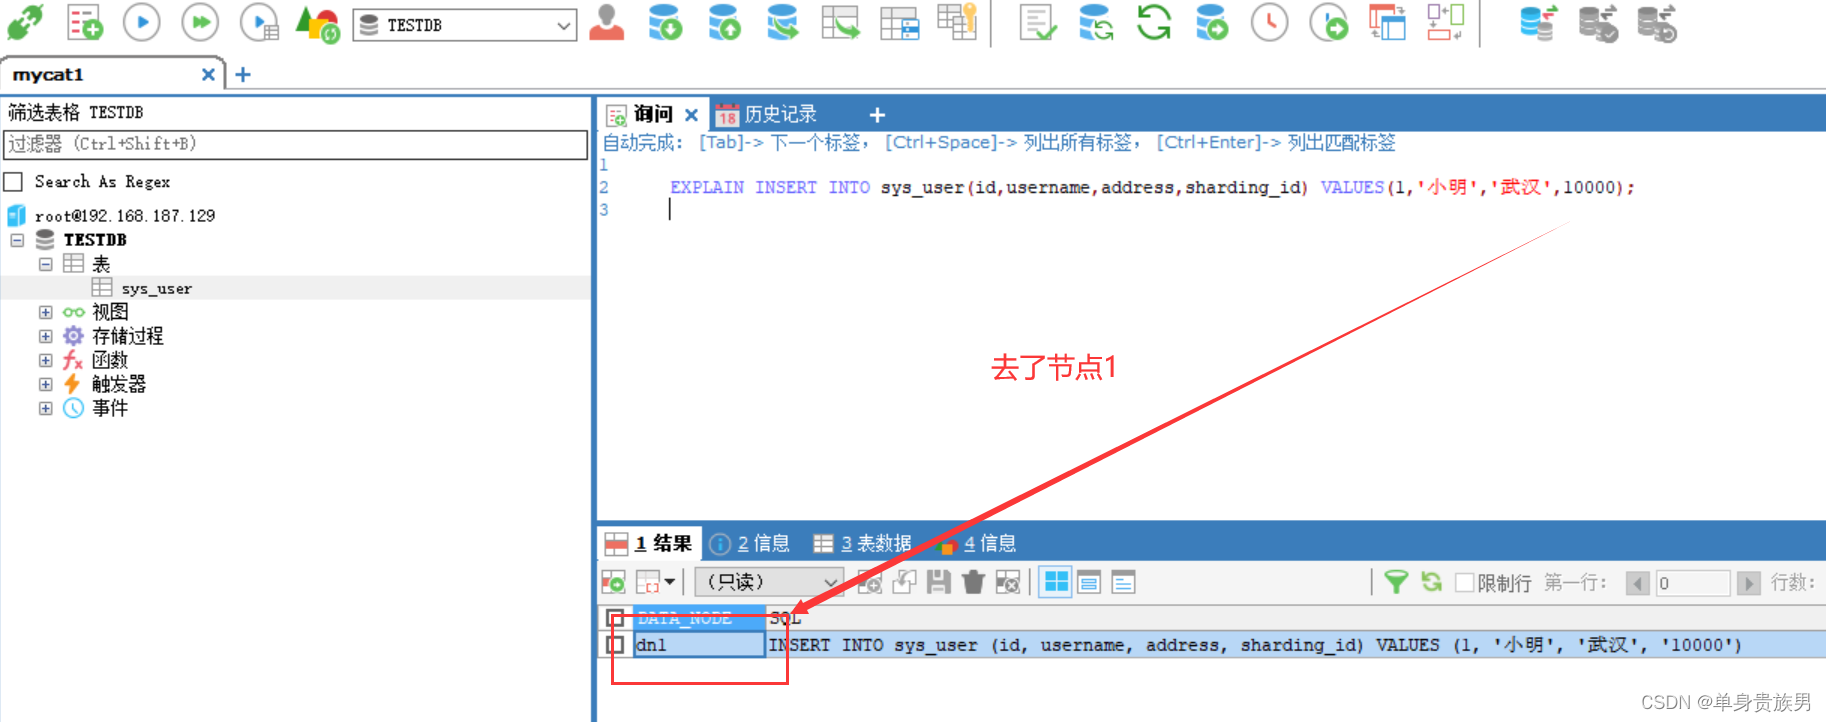Collapse the TESTDB database node
1826x722 pixels.
point(17,240)
